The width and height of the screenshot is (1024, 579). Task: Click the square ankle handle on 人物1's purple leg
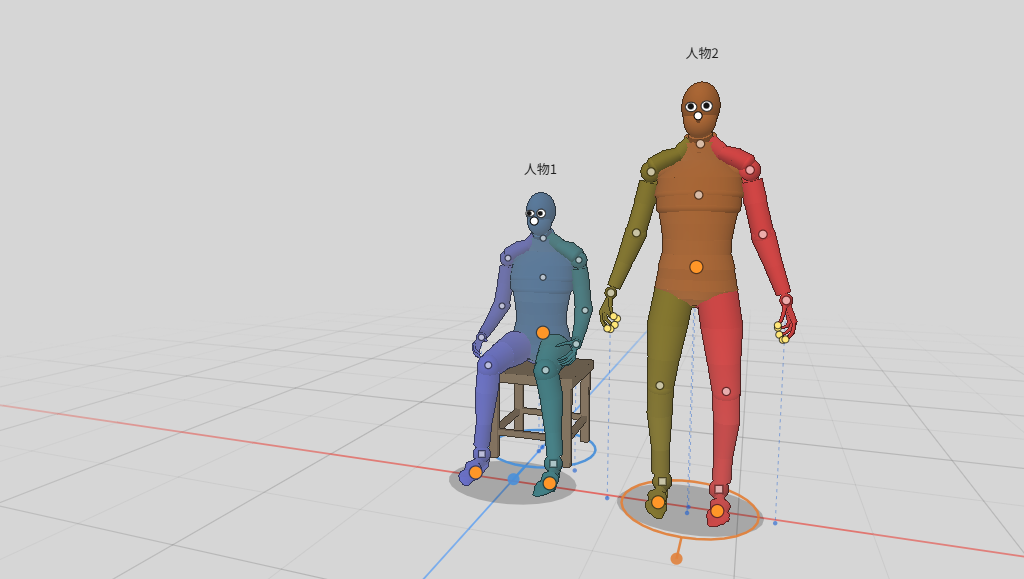click(482, 454)
